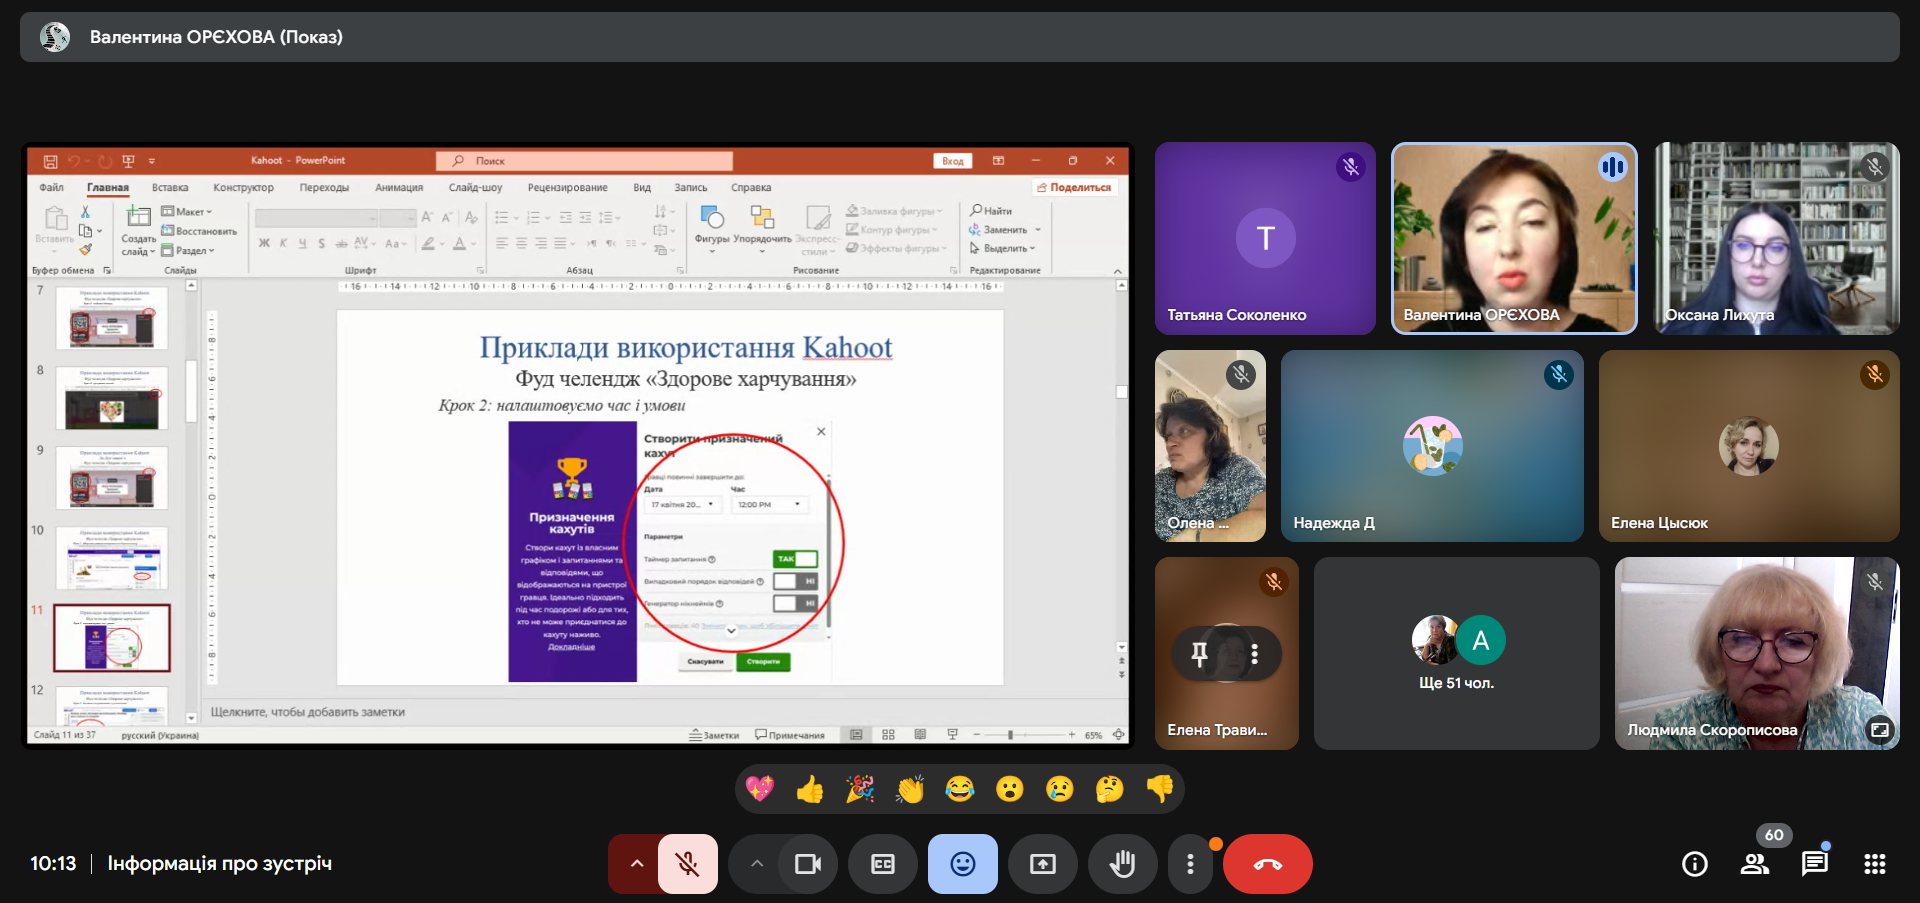The width and height of the screenshot is (1920, 903).
Task: Open the Переходы ribbon tab
Action: click(324, 187)
